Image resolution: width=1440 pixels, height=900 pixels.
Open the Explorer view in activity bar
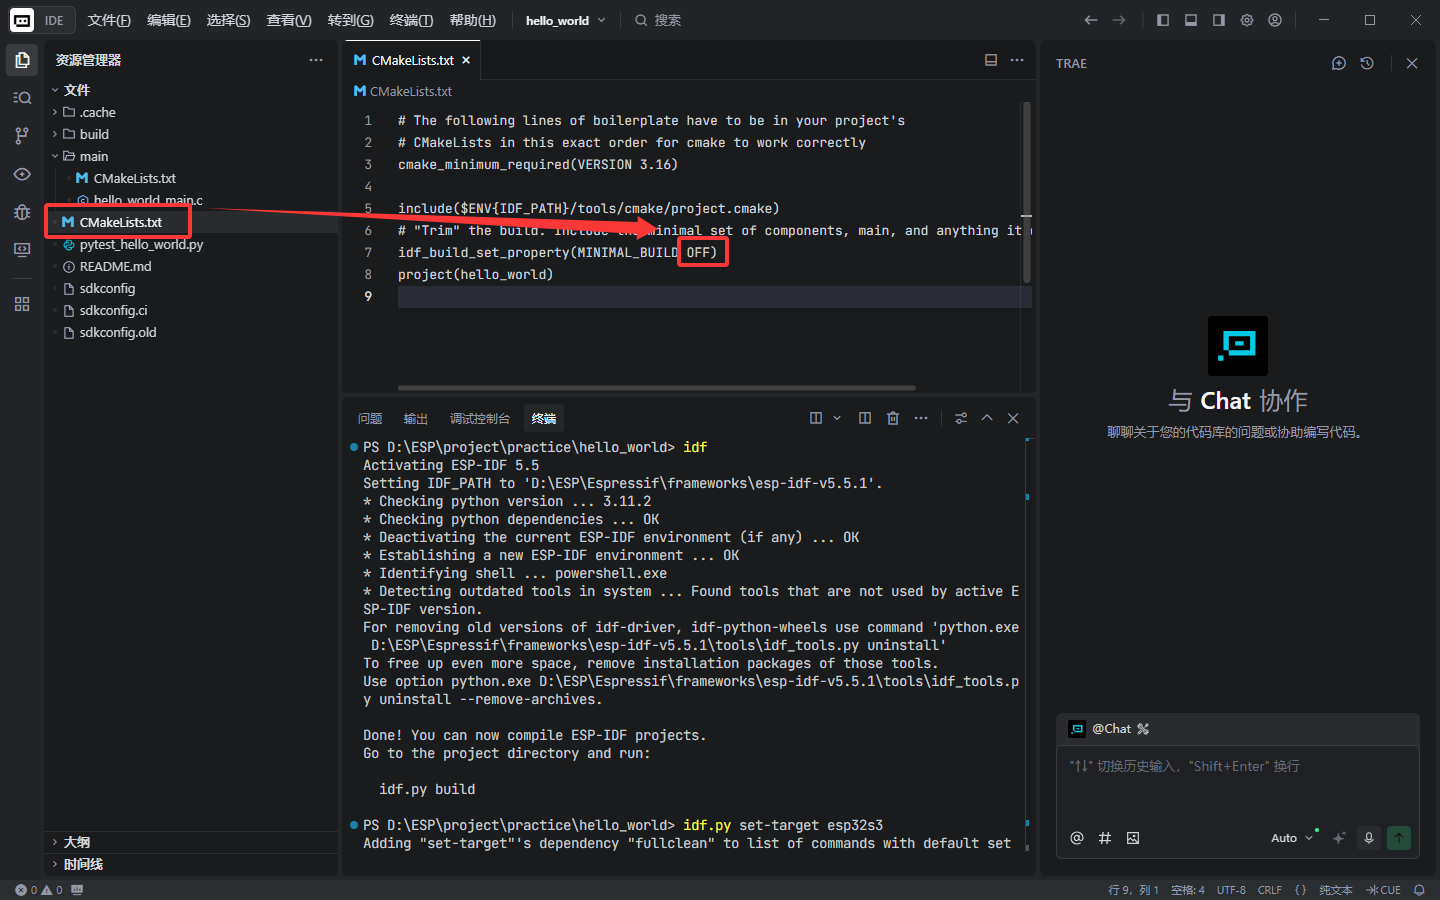click(22, 60)
